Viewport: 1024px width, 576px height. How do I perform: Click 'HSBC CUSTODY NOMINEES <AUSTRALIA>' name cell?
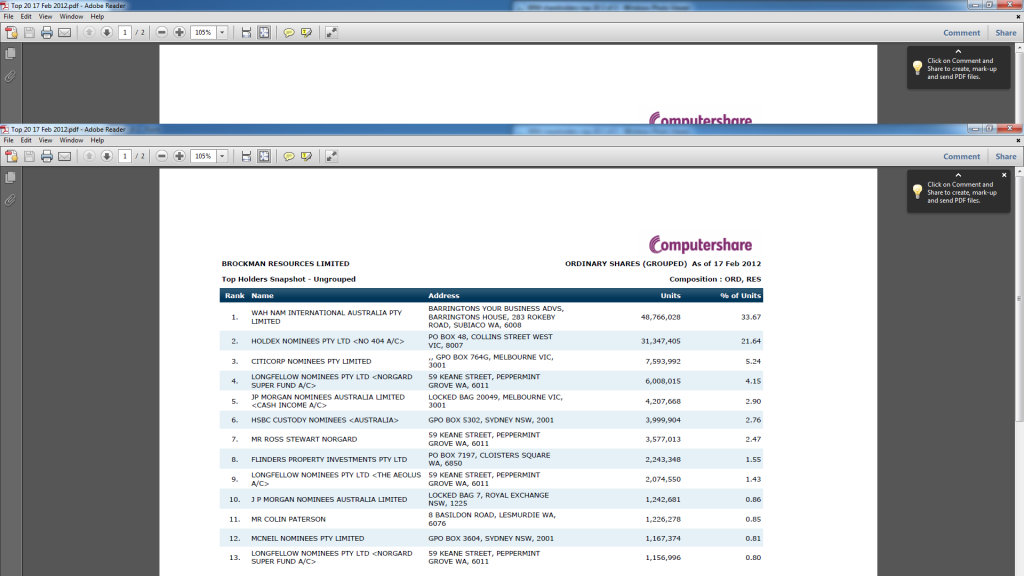(x=325, y=420)
